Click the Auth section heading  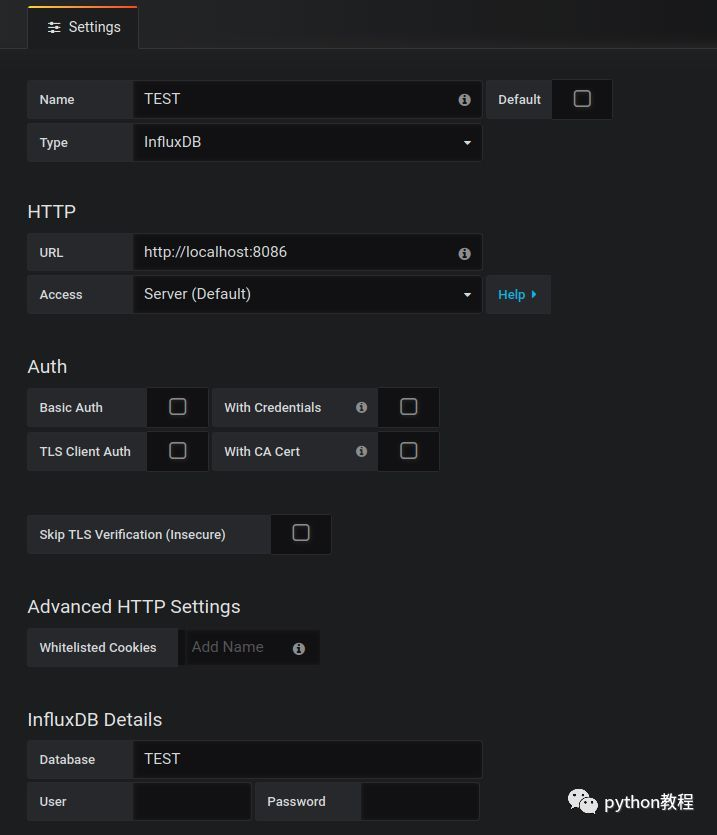(x=47, y=367)
